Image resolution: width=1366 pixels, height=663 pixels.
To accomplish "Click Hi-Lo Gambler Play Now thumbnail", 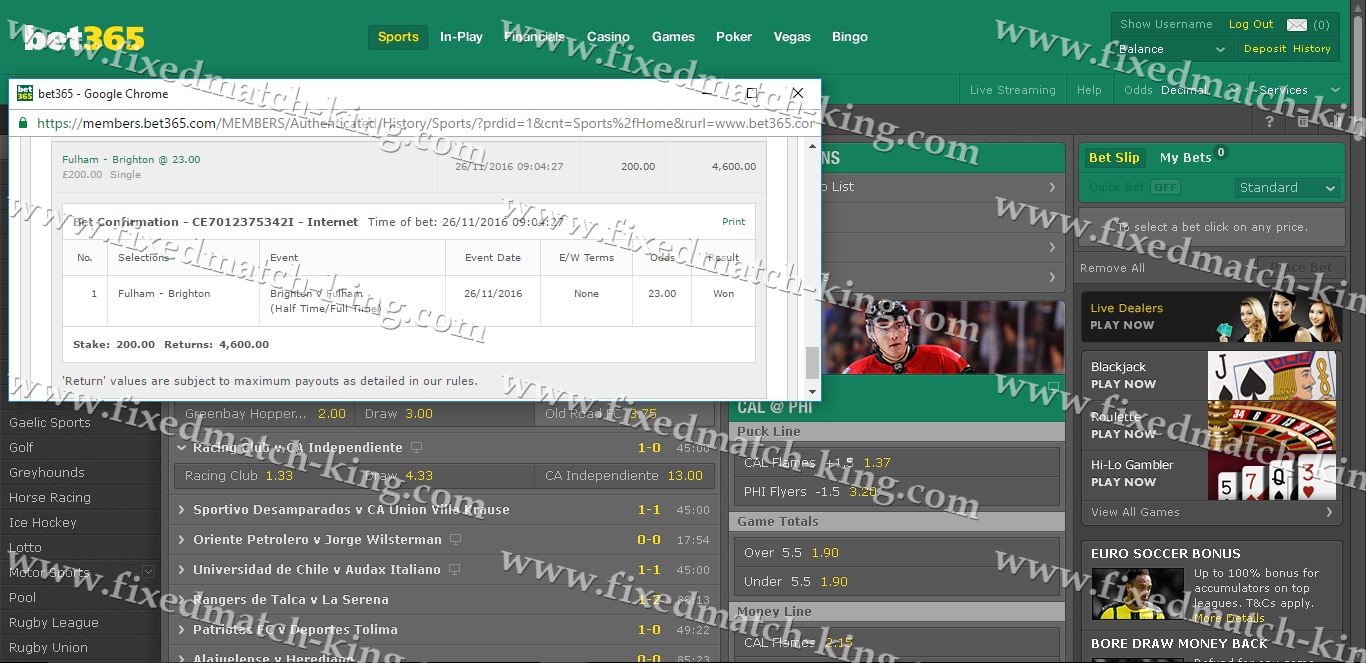I will coord(1272,476).
